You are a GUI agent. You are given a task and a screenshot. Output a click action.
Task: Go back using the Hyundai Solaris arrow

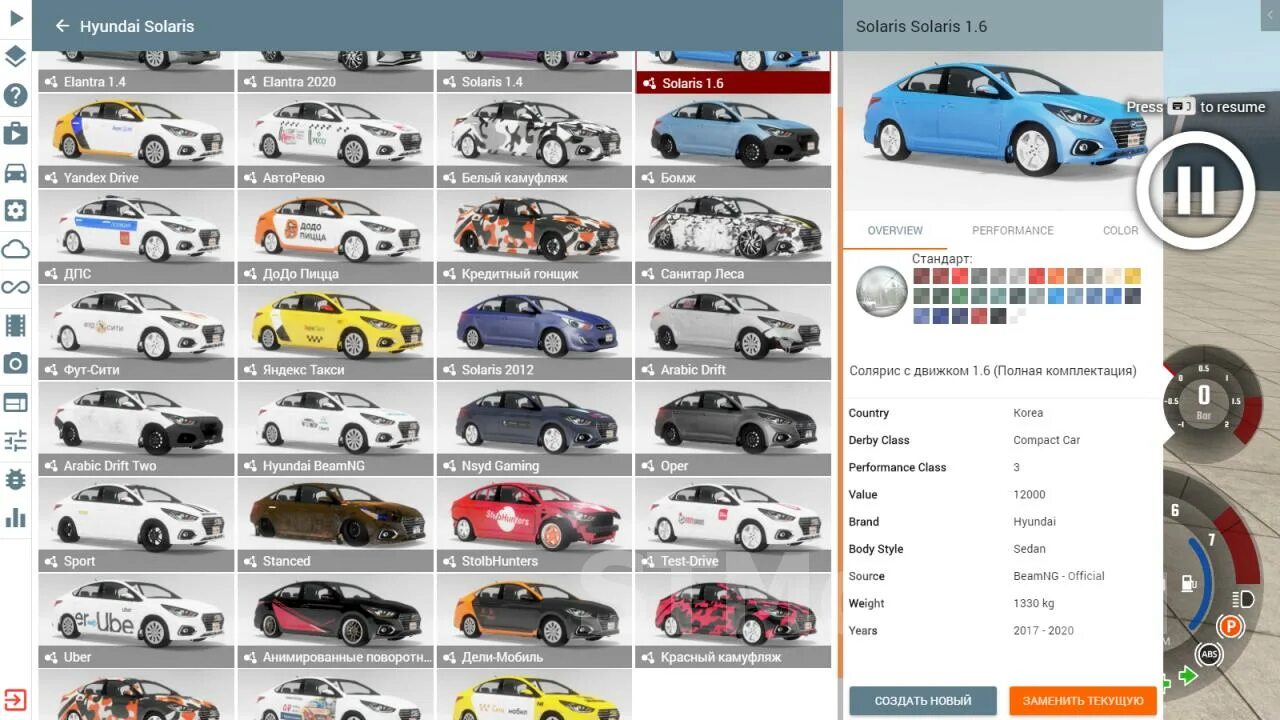[x=62, y=26]
